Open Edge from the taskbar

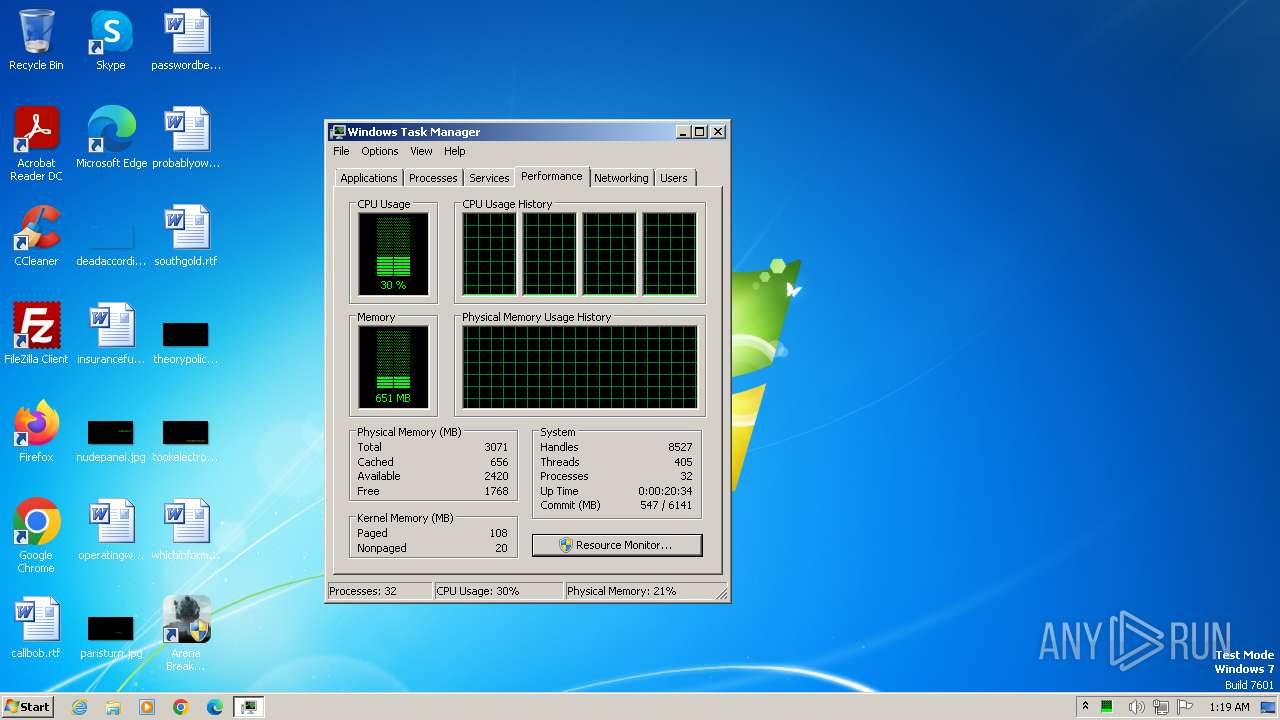pos(215,707)
